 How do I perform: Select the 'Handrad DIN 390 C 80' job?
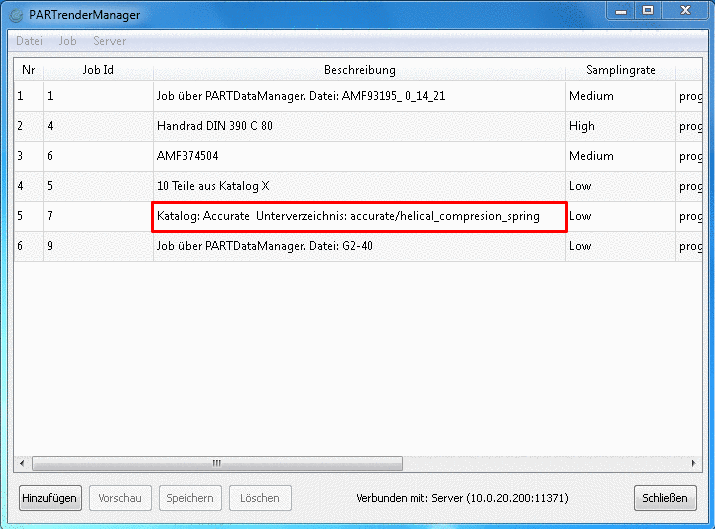(x=359, y=126)
